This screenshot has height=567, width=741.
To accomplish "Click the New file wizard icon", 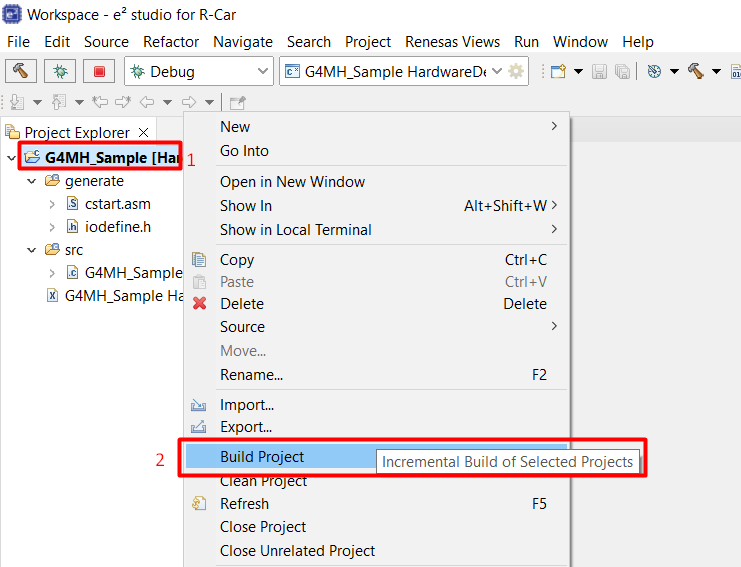I will (x=558, y=71).
